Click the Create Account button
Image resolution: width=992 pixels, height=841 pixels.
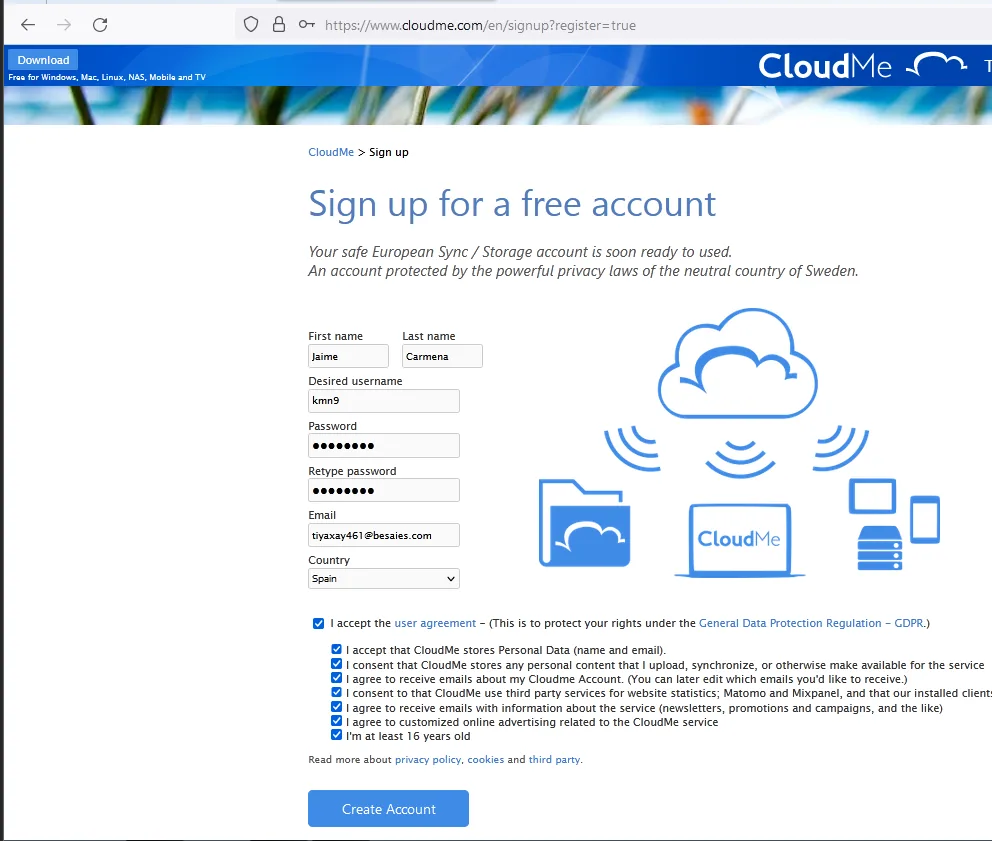388,808
